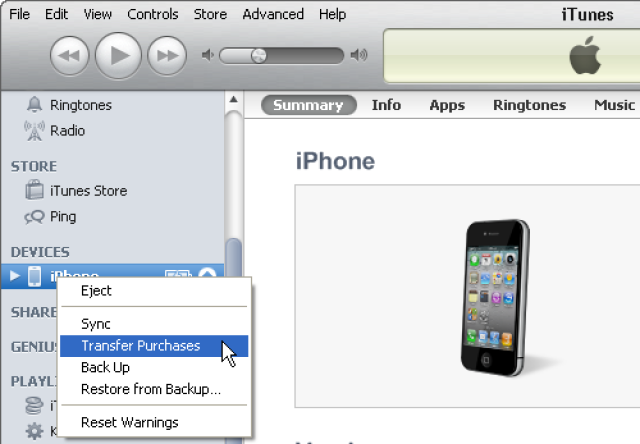Image resolution: width=640 pixels, height=444 pixels.
Task: Click the eject button beside iPhone device
Action: coord(207,273)
